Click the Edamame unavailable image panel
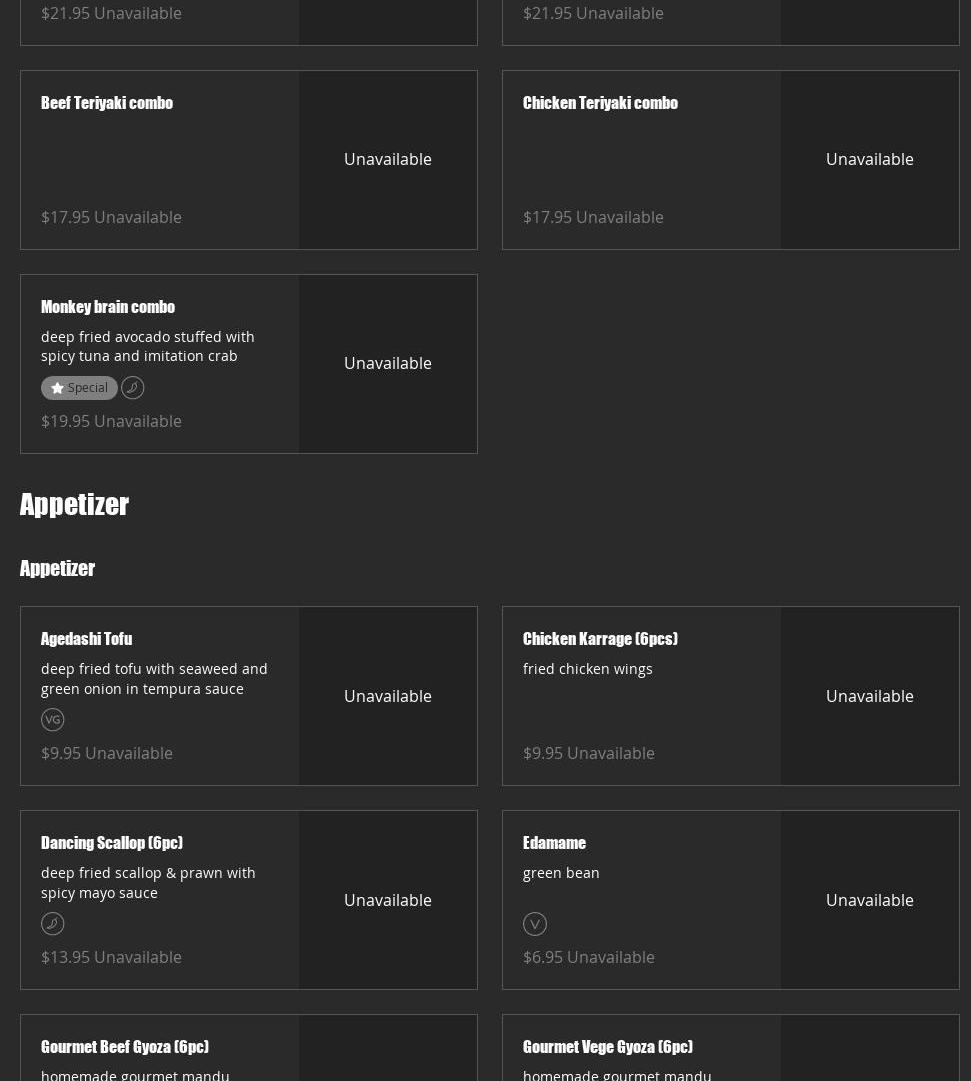The width and height of the screenshot is (971, 1081). 869,900
